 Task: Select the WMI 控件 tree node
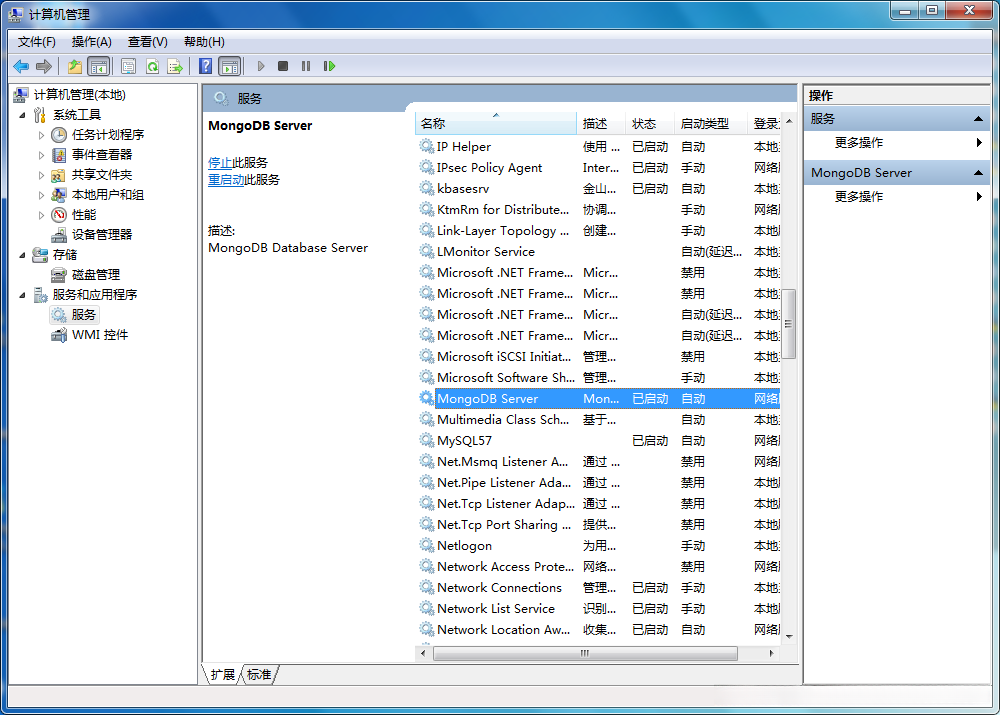(99, 334)
